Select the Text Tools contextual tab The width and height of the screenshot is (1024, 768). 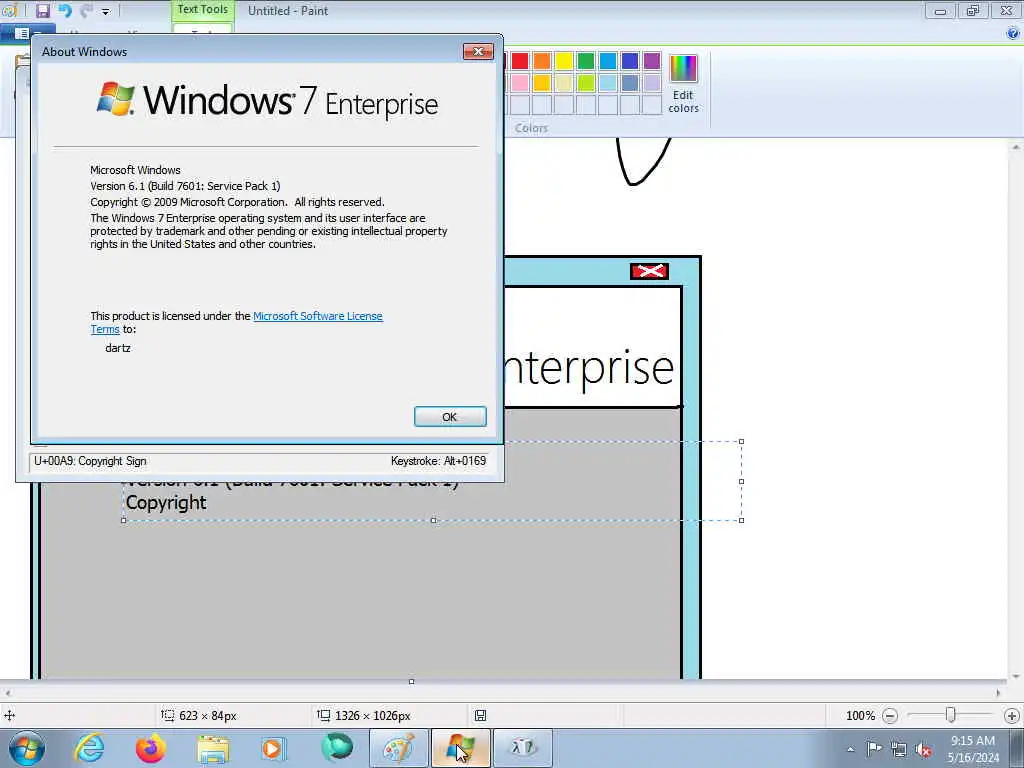coord(202,10)
